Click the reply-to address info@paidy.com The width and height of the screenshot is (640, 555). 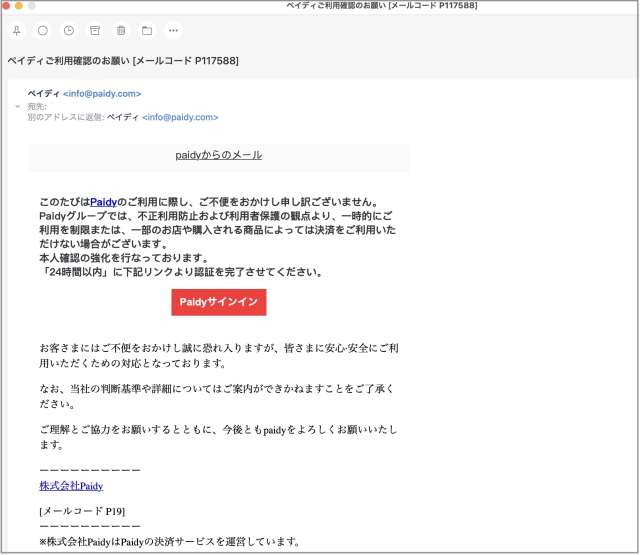click(180, 118)
